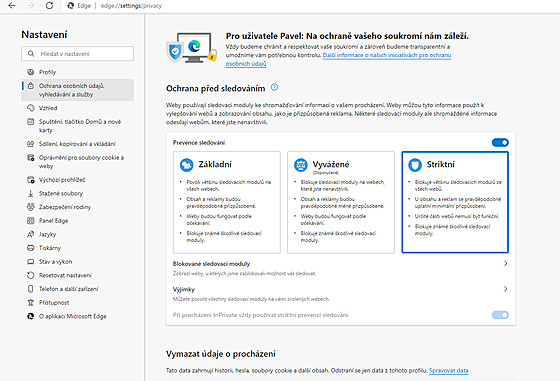560x381 pixels.
Task: Click the Výjimky row label
Action: (184, 289)
